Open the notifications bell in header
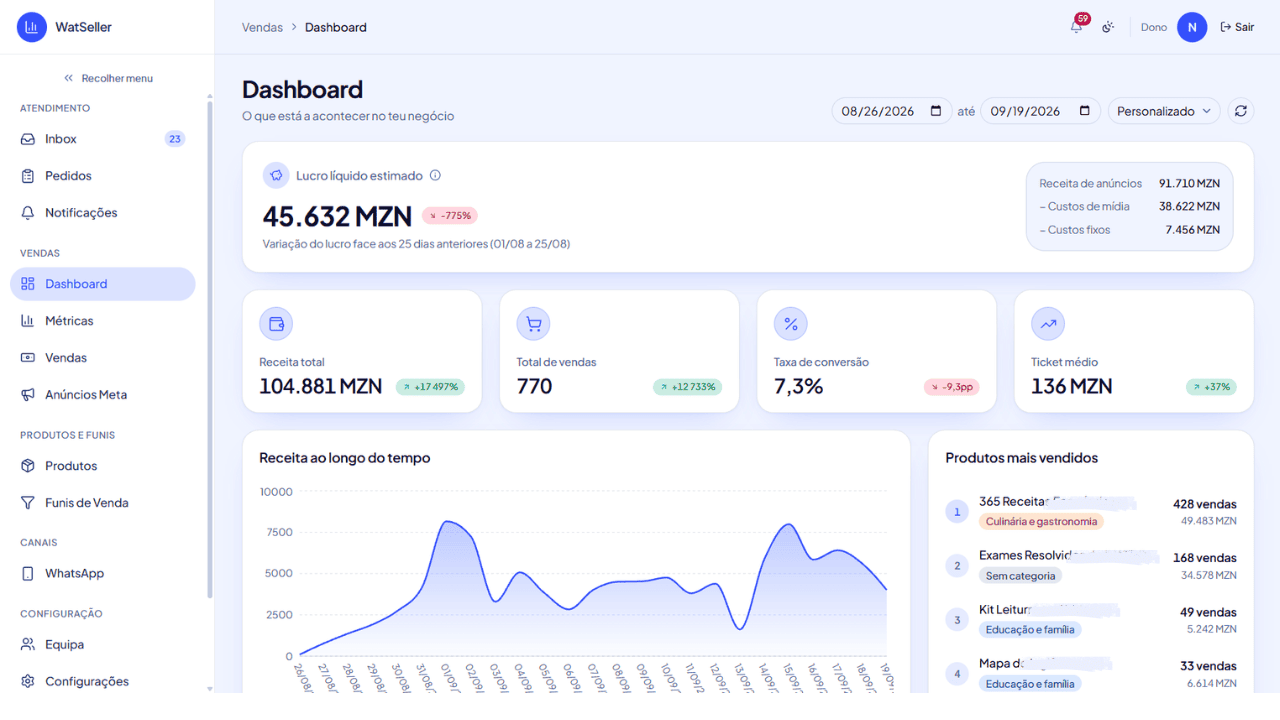Screen dimensions: 1280x720 [1076, 27]
